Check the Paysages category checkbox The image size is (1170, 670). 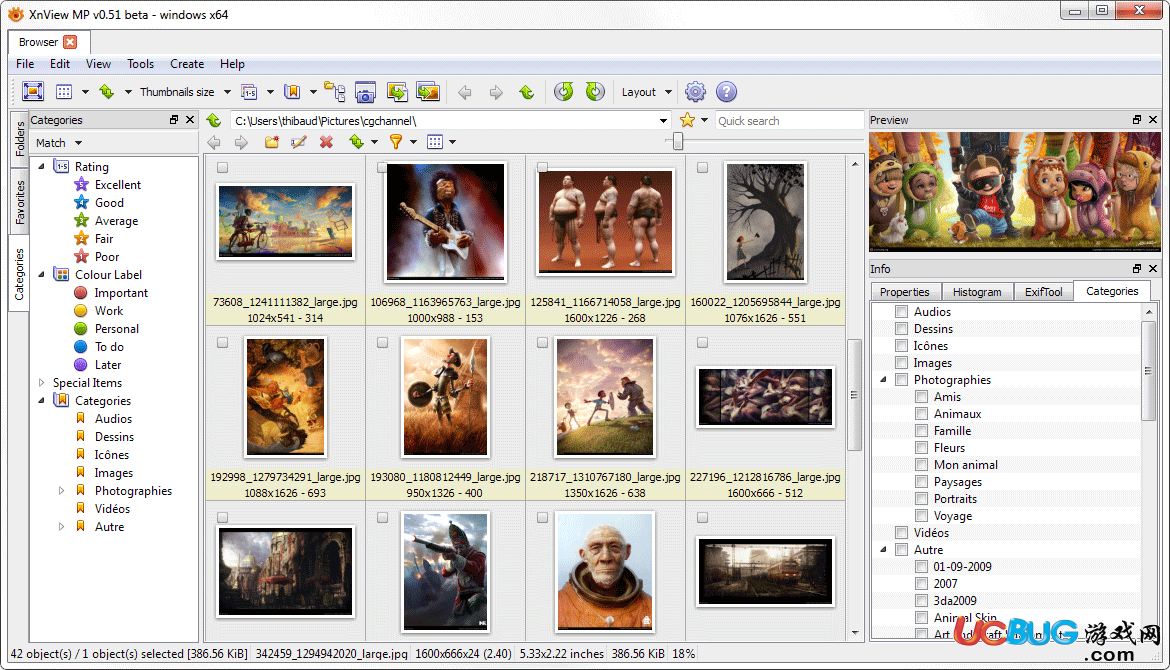pyautogui.click(x=922, y=481)
